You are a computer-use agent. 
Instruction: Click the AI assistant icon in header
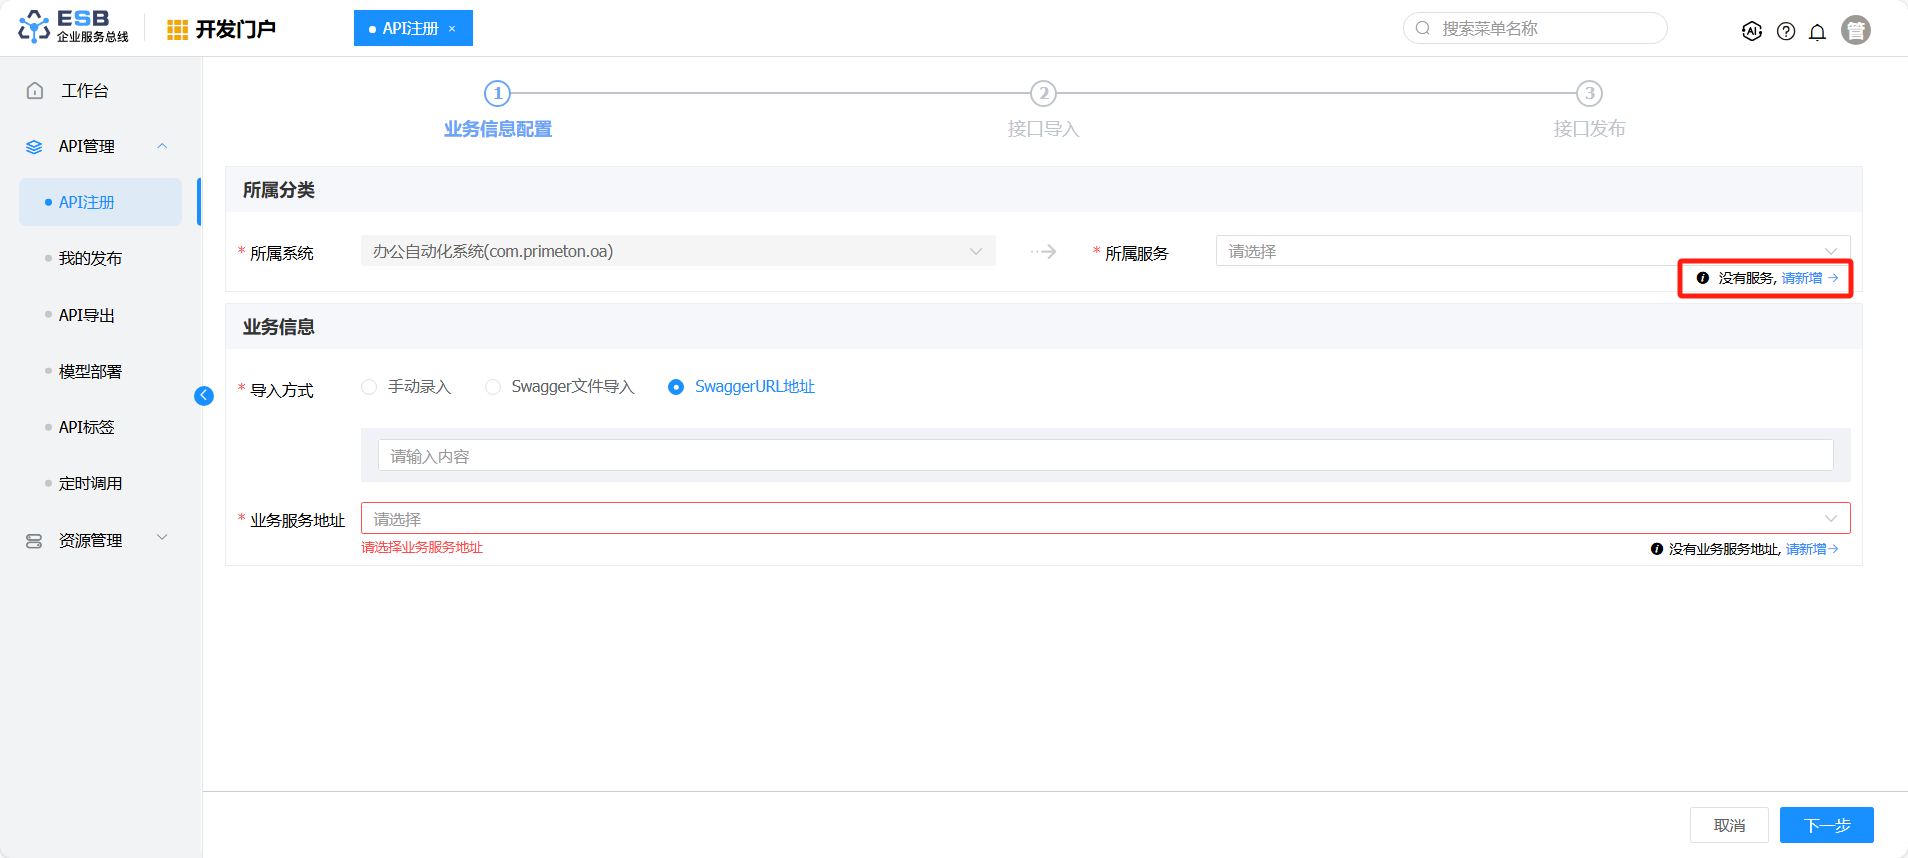click(1751, 31)
